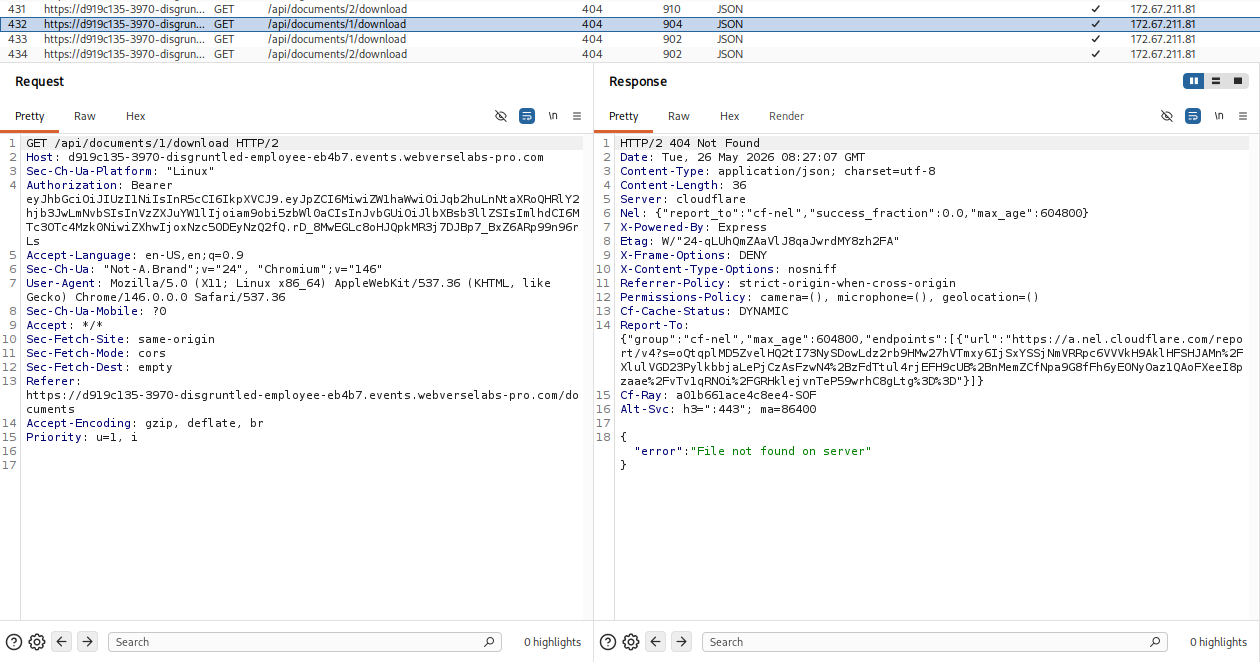This screenshot has height=662, width=1260.
Task: Switch Request panel to Hex tab
Action: click(x=136, y=116)
